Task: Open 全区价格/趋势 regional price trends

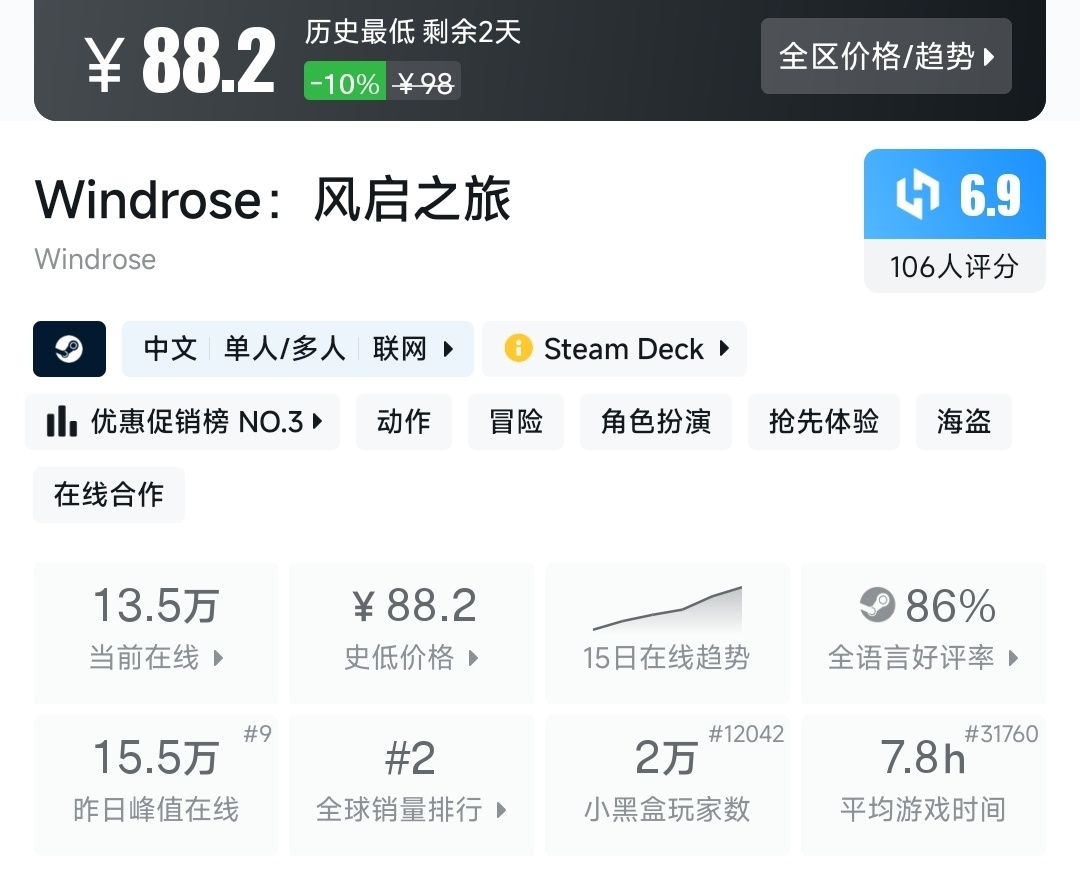Action: pos(886,56)
